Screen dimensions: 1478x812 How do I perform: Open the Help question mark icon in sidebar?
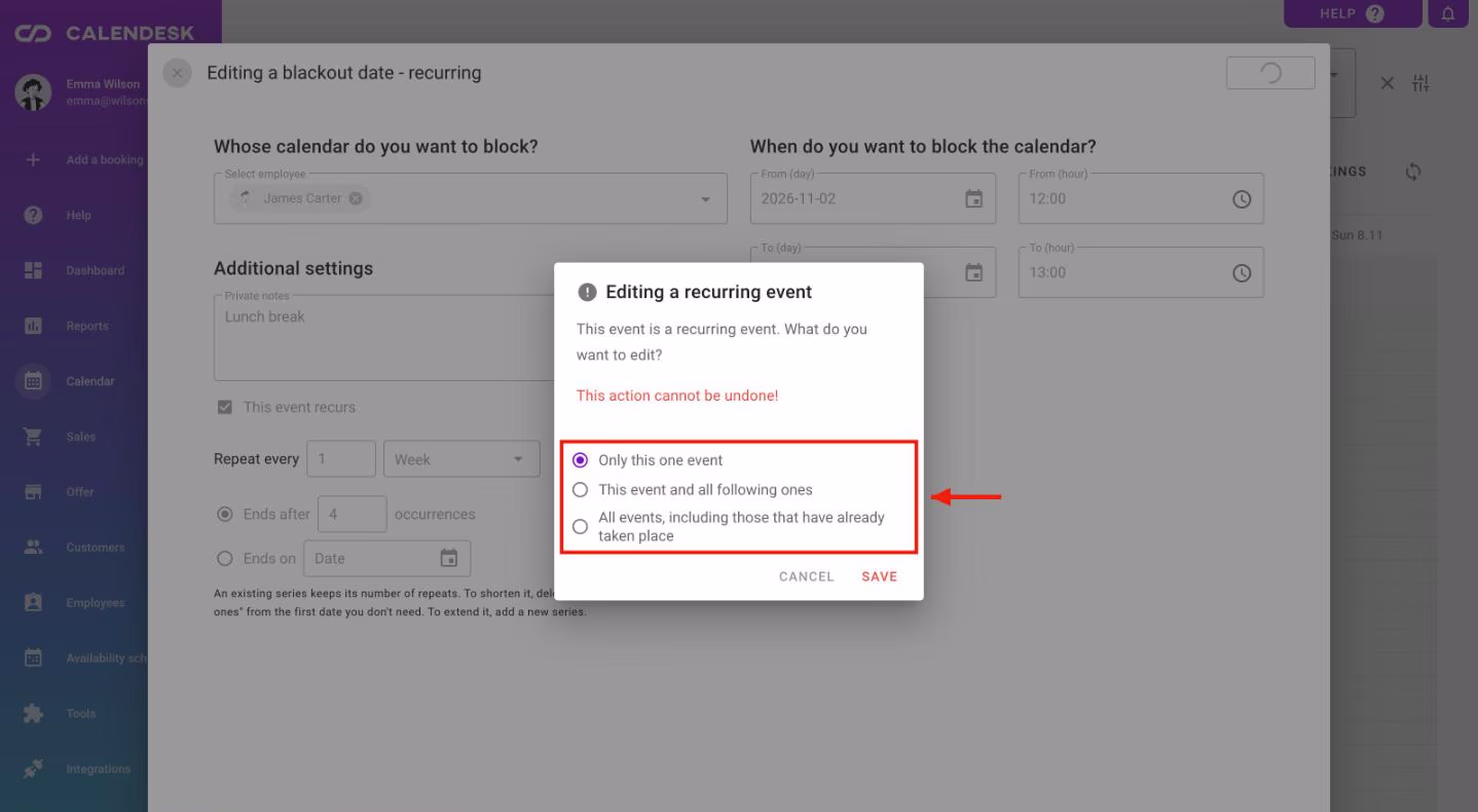pyautogui.click(x=33, y=215)
